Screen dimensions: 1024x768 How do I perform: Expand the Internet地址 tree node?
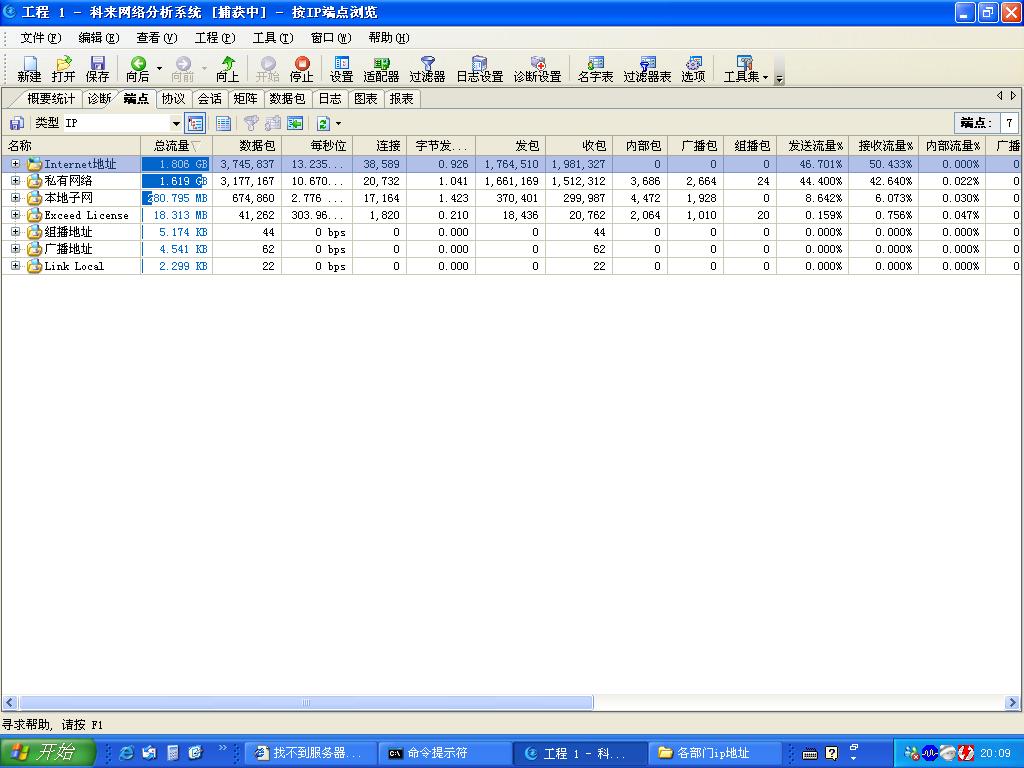tap(15, 164)
